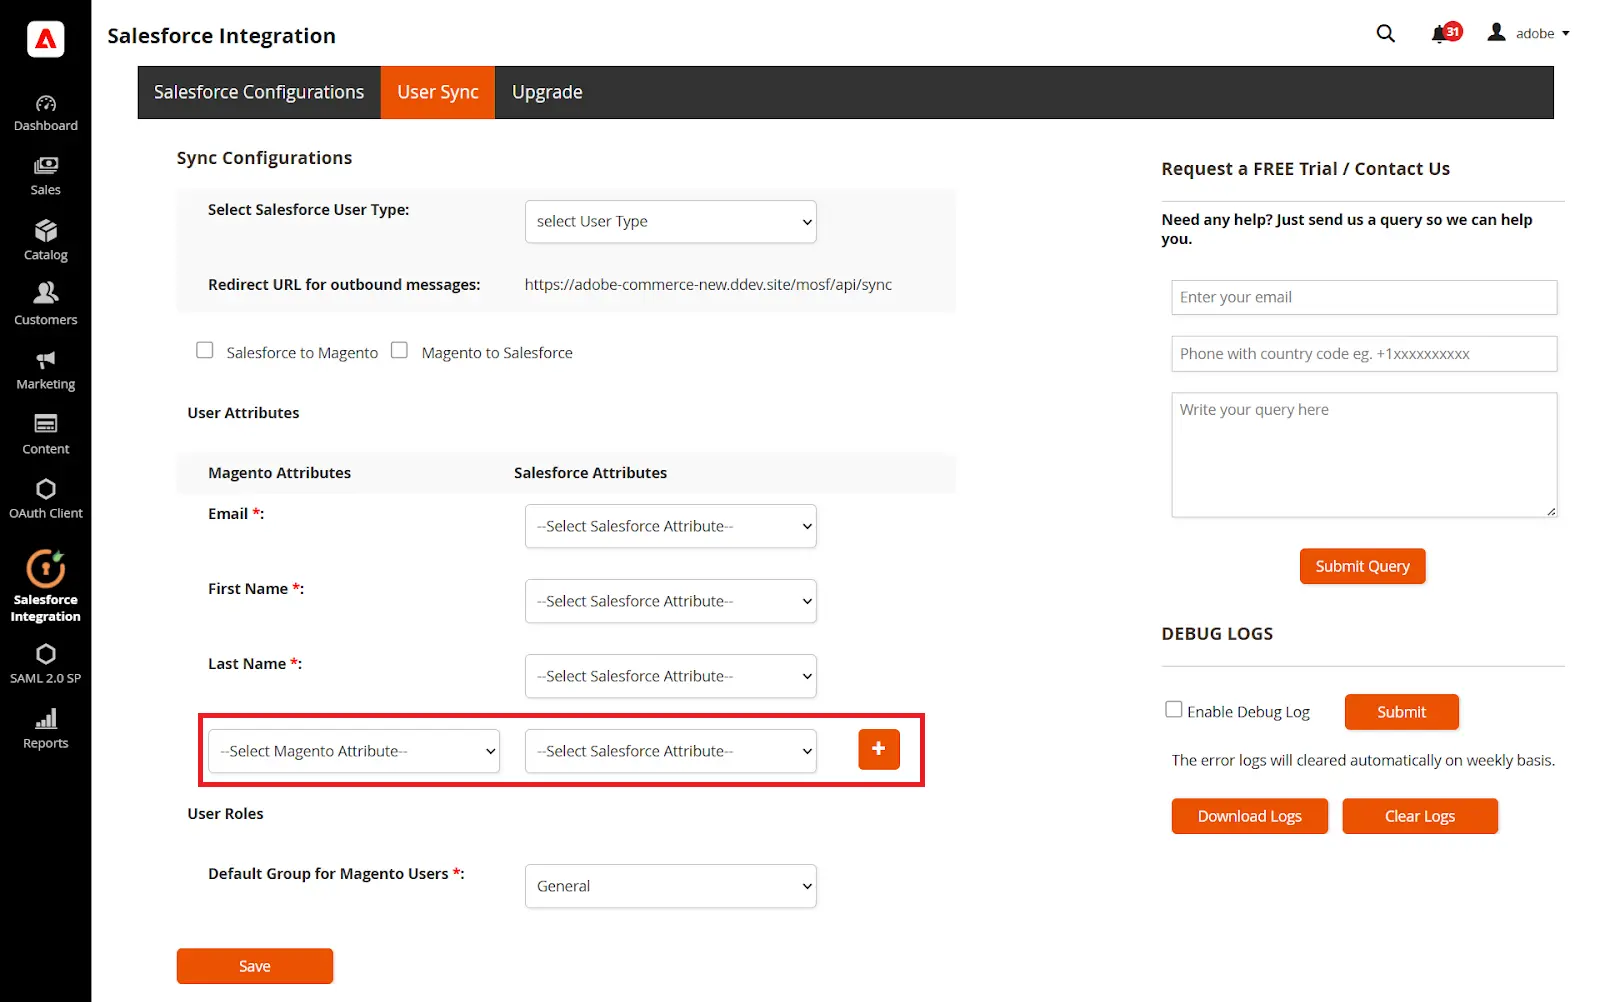Open Salesforce Integration in the sidebar
Image resolution: width=1600 pixels, height=1002 pixels.
pyautogui.click(x=45, y=587)
